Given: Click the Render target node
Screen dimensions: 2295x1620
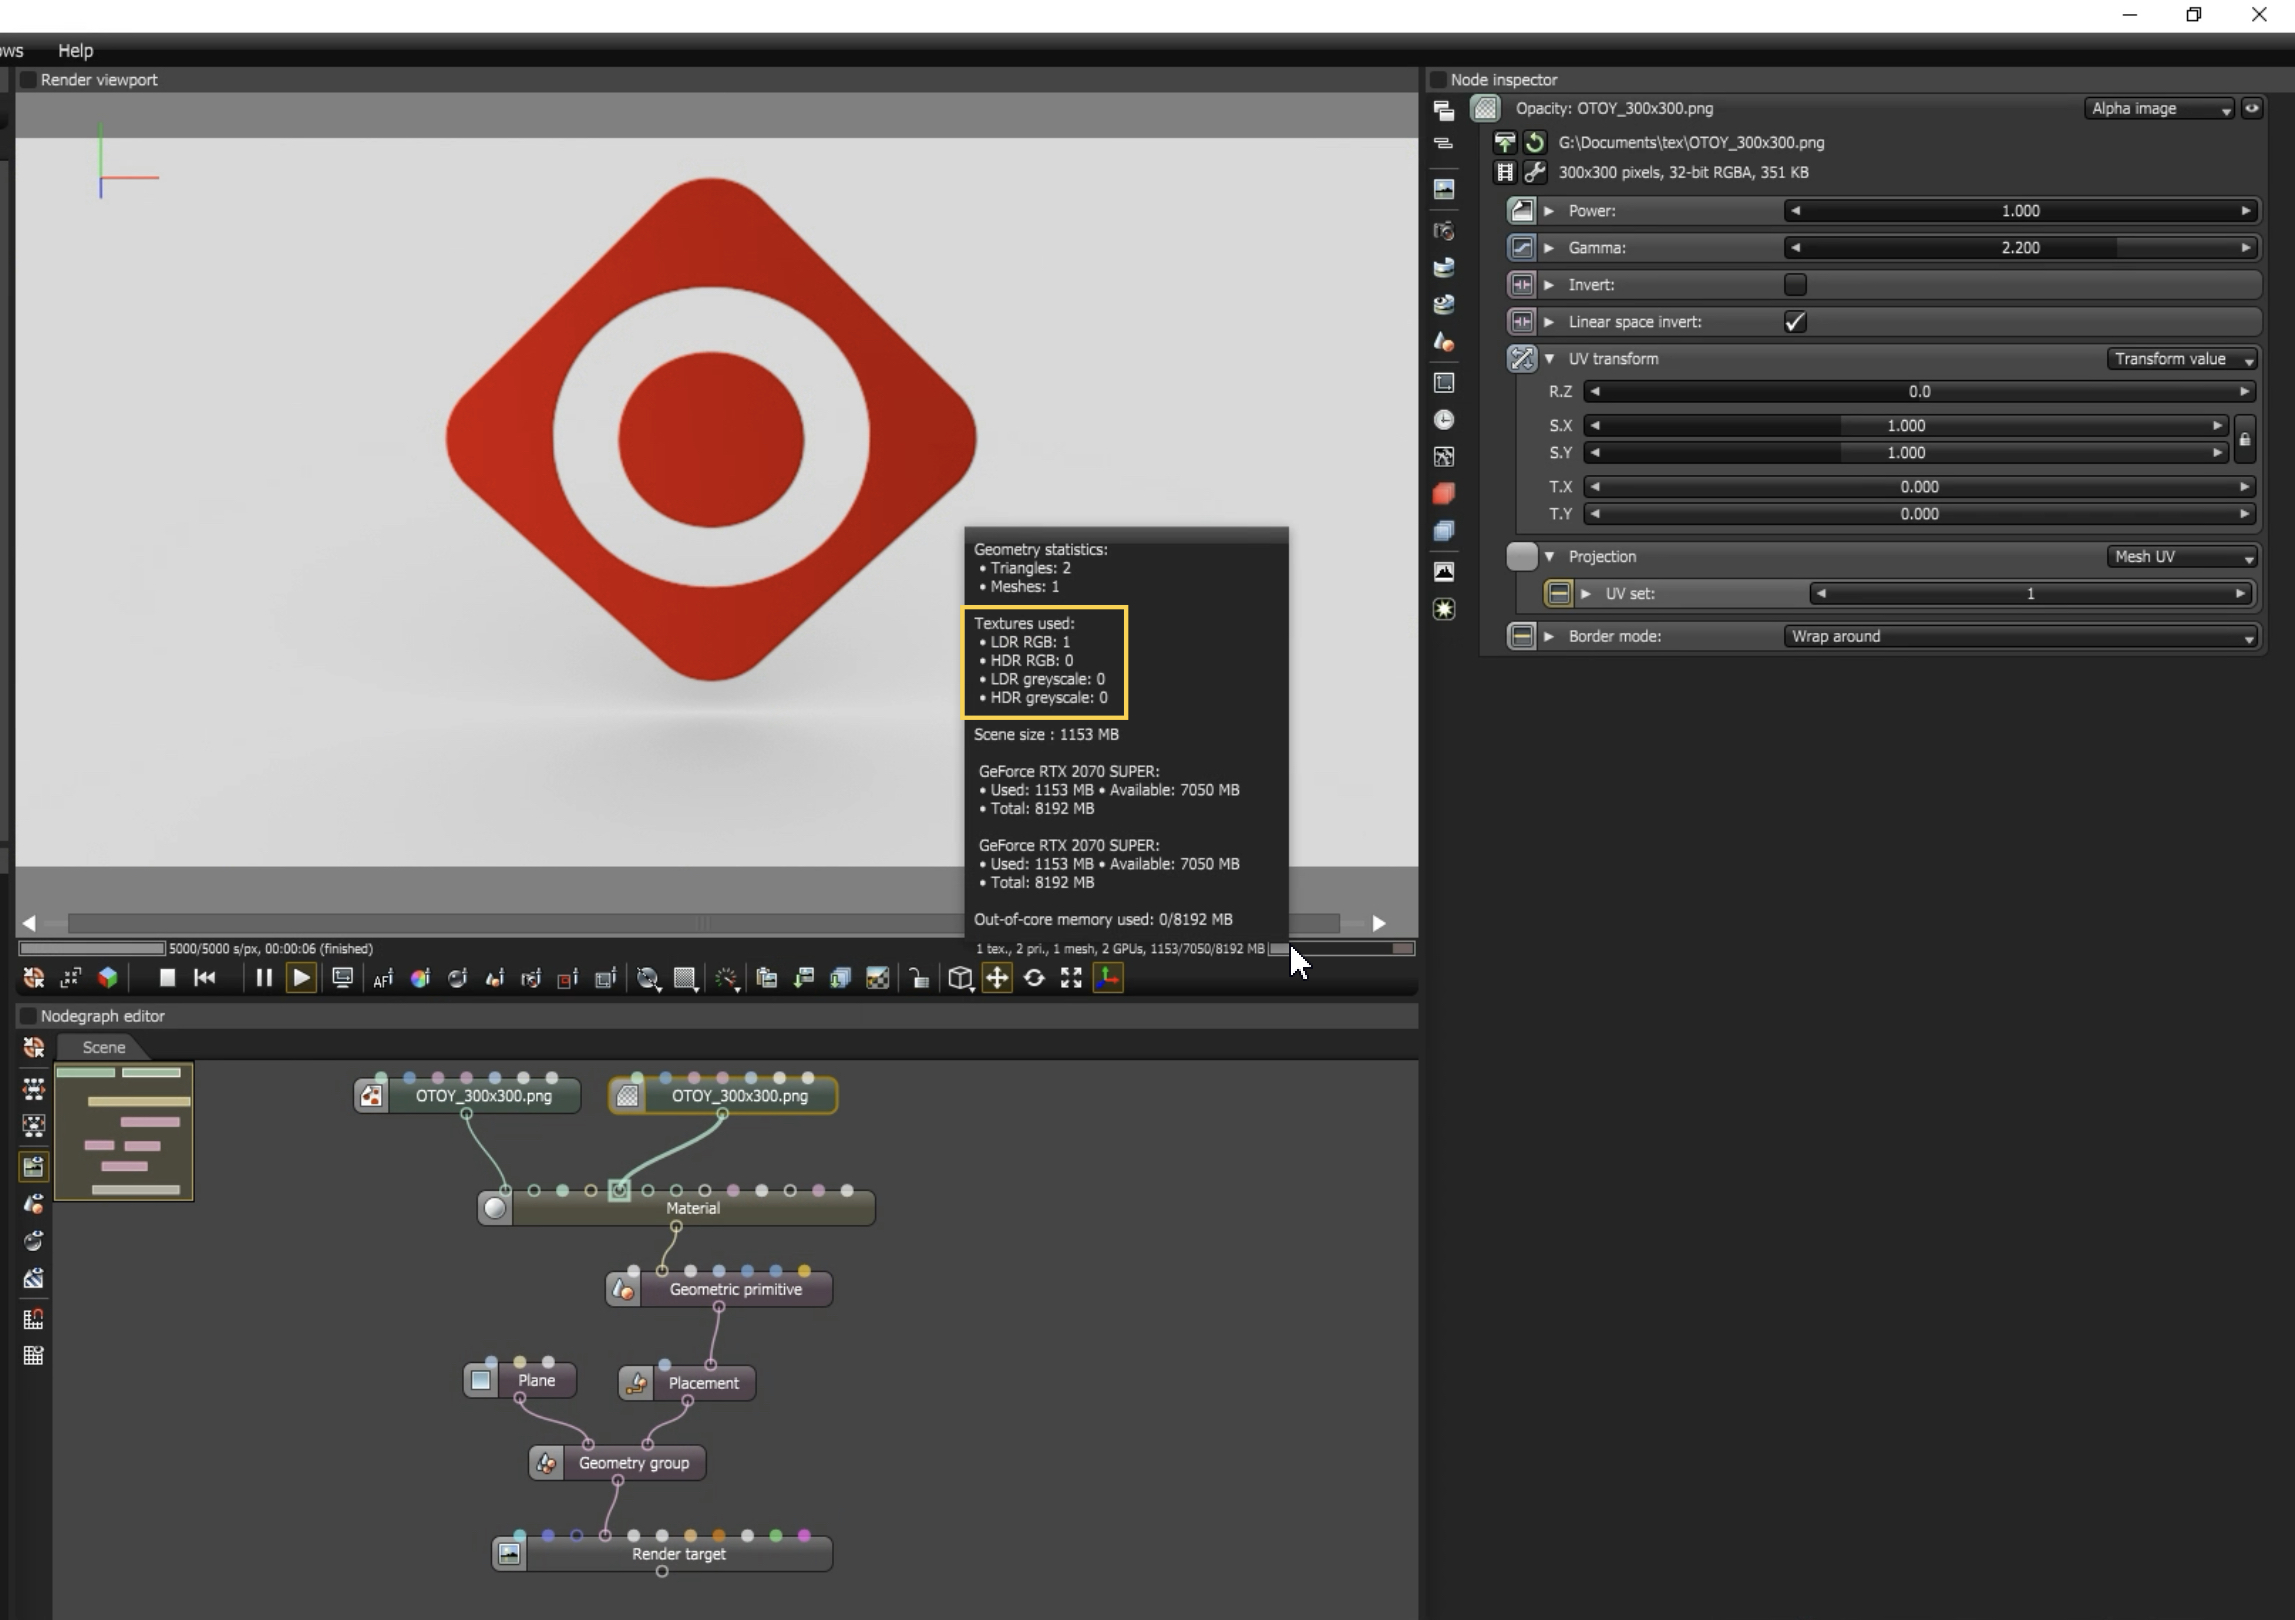Looking at the screenshot, I should pos(678,1554).
